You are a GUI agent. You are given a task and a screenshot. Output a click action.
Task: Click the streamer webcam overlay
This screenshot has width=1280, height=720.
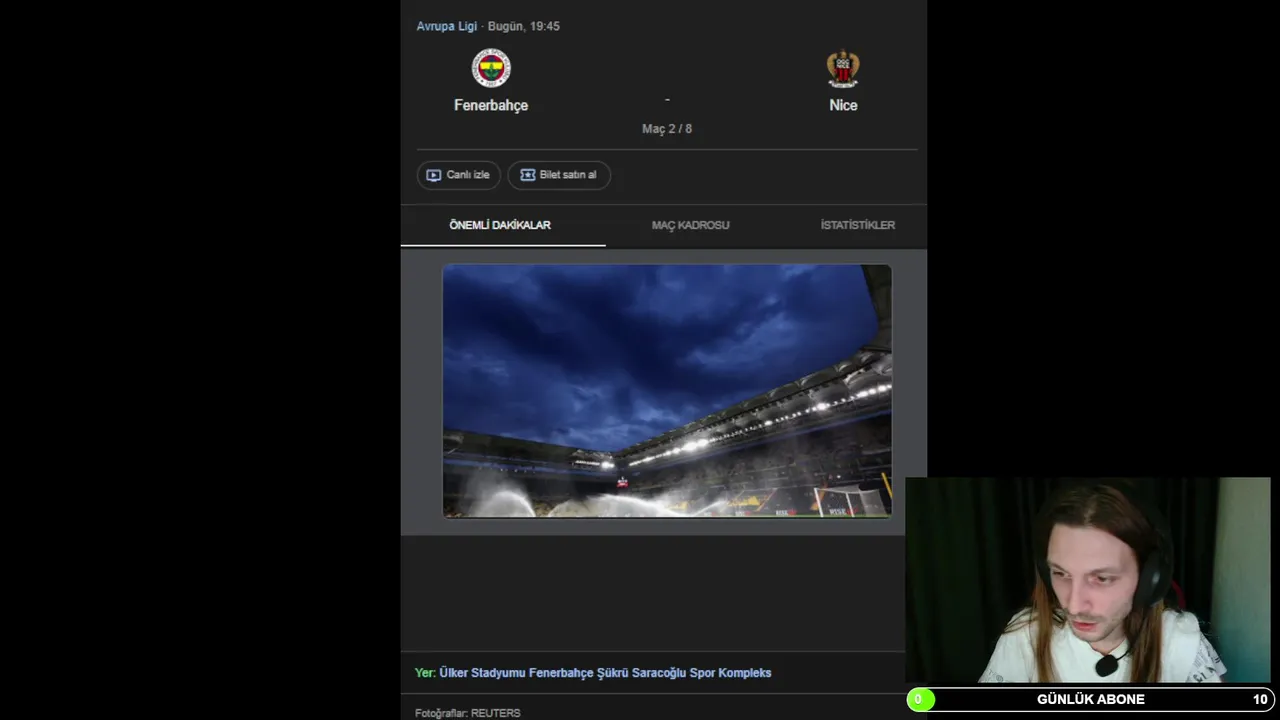pos(1088,580)
